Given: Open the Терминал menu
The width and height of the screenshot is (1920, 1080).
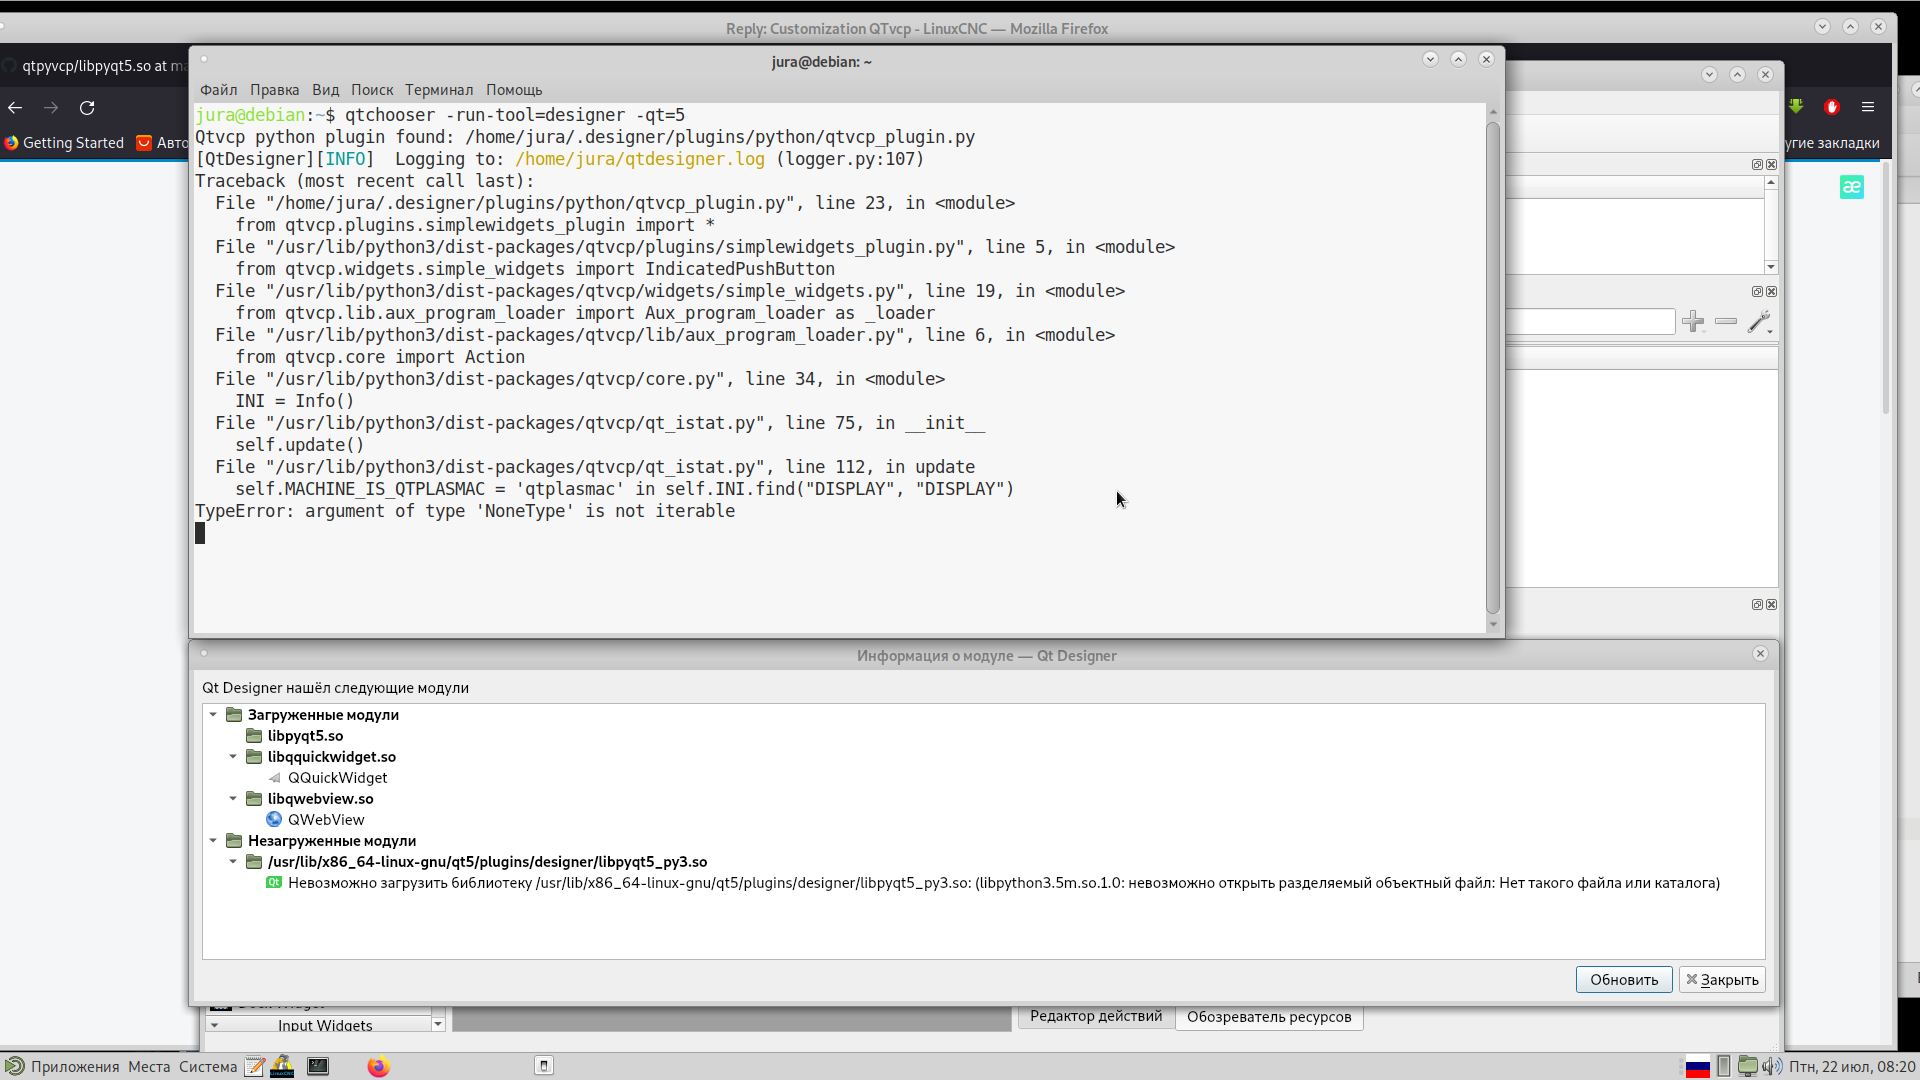Looking at the screenshot, I should click(439, 90).
